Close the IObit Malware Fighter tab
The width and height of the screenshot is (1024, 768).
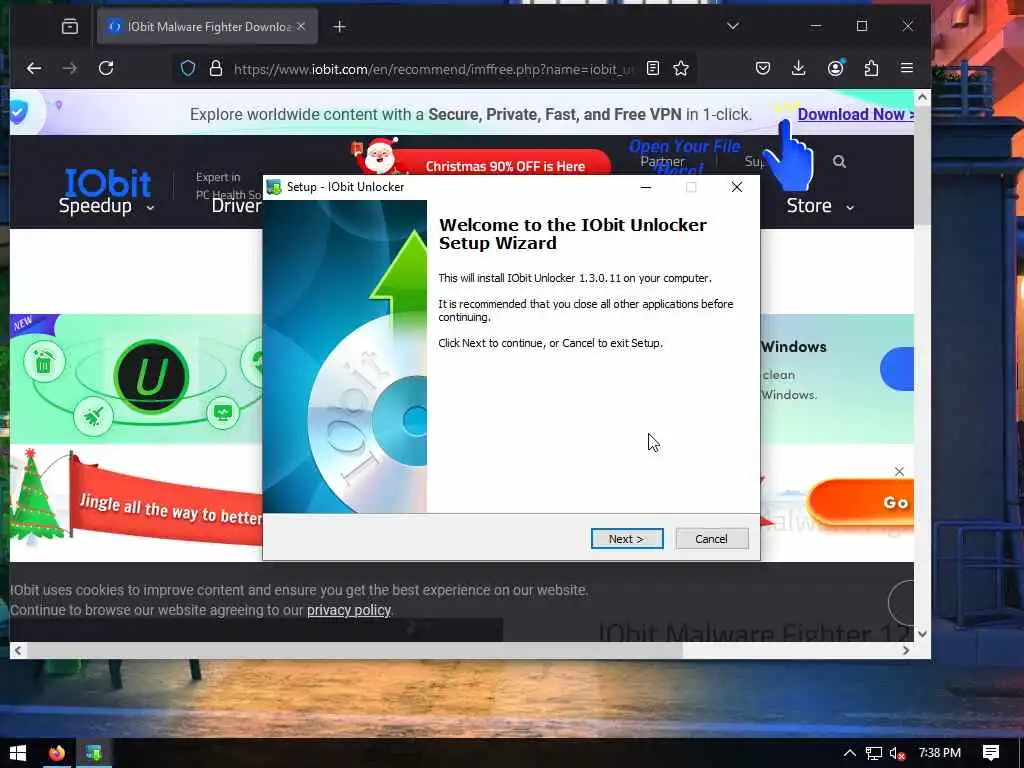301,26
